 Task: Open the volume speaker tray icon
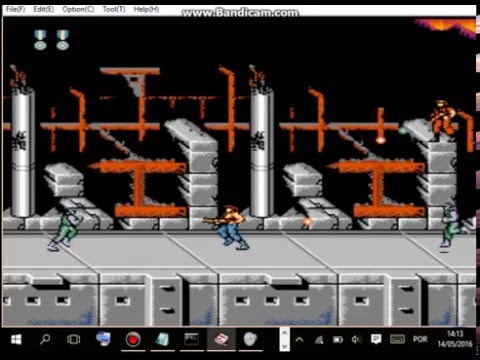[356, 340]
